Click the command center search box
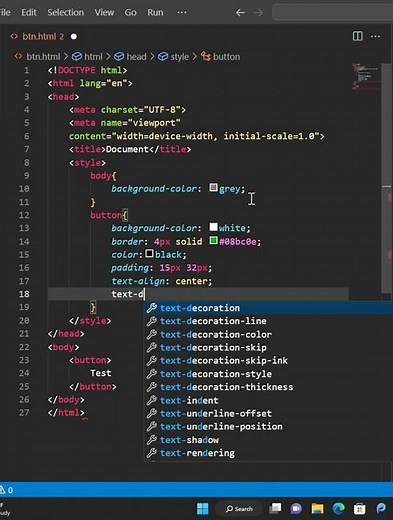Screen dimensions: 393x520 pyautogui.click(x=333, y=13)
